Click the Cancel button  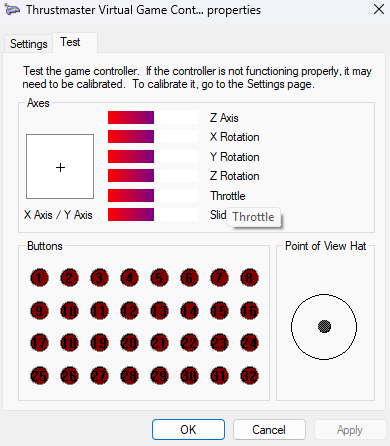coord(269,430)
